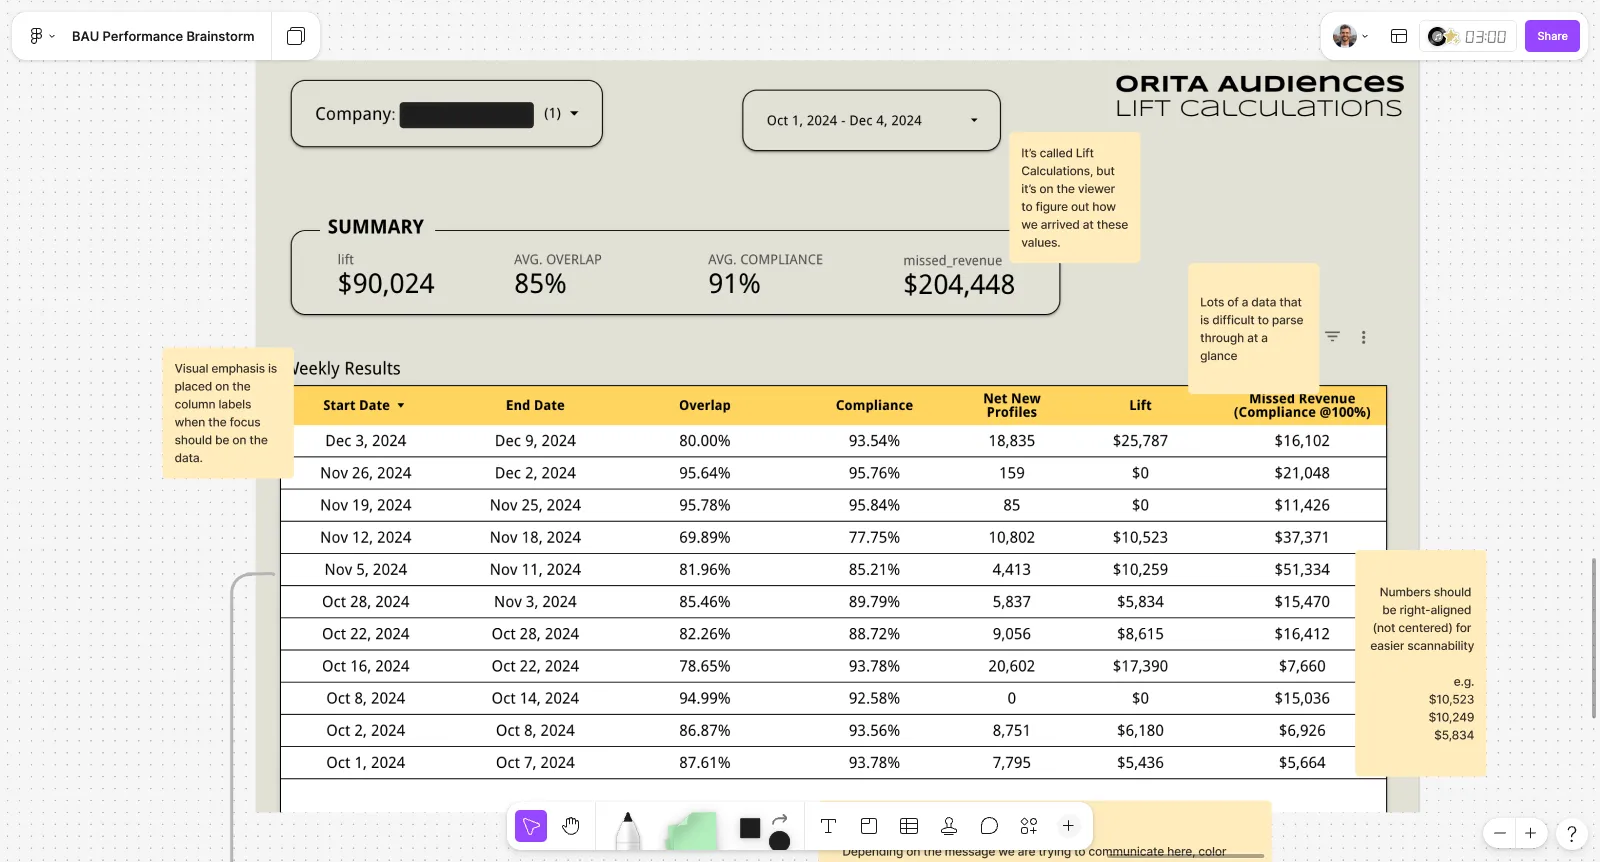Select sticky note about Lift Calculations
The image size is (1600, 862).
(x=1074, y=198)
